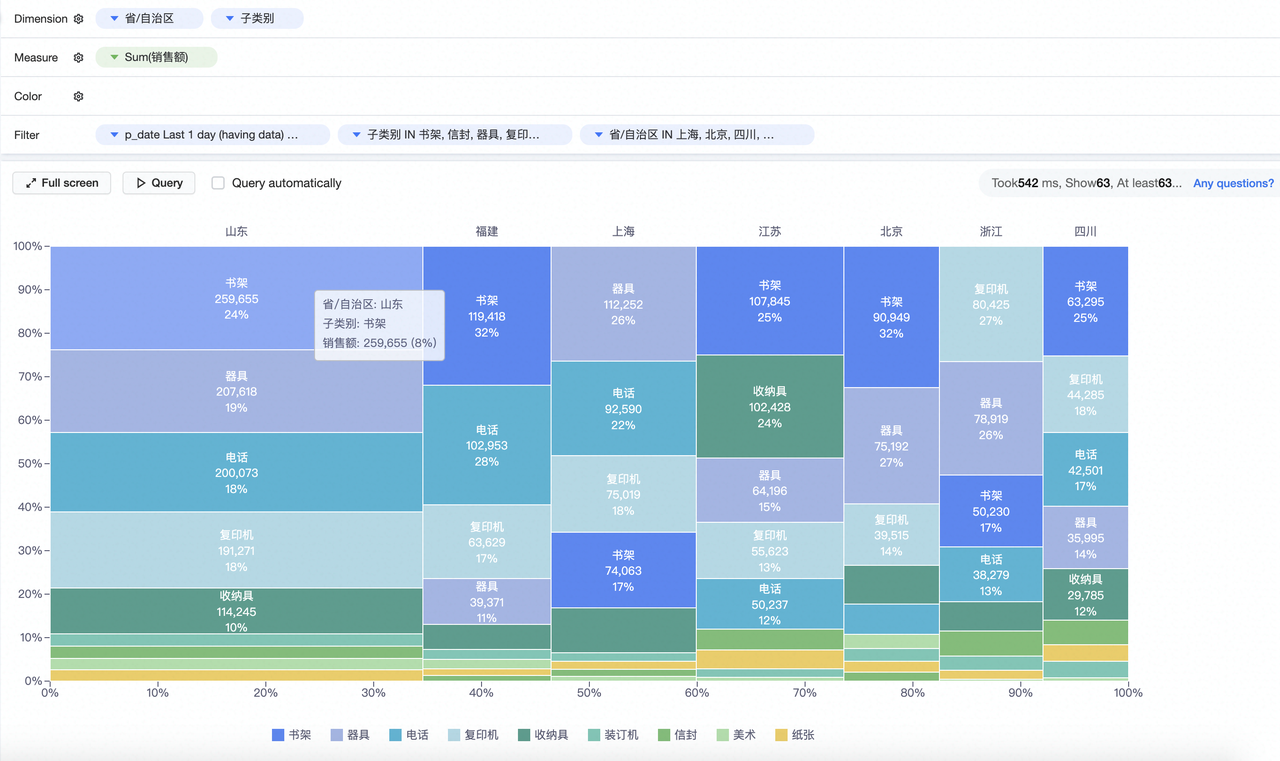Screen dimensions: 1280x761
Task: Open the Dimension settings gear
Action: click(79, 19)
